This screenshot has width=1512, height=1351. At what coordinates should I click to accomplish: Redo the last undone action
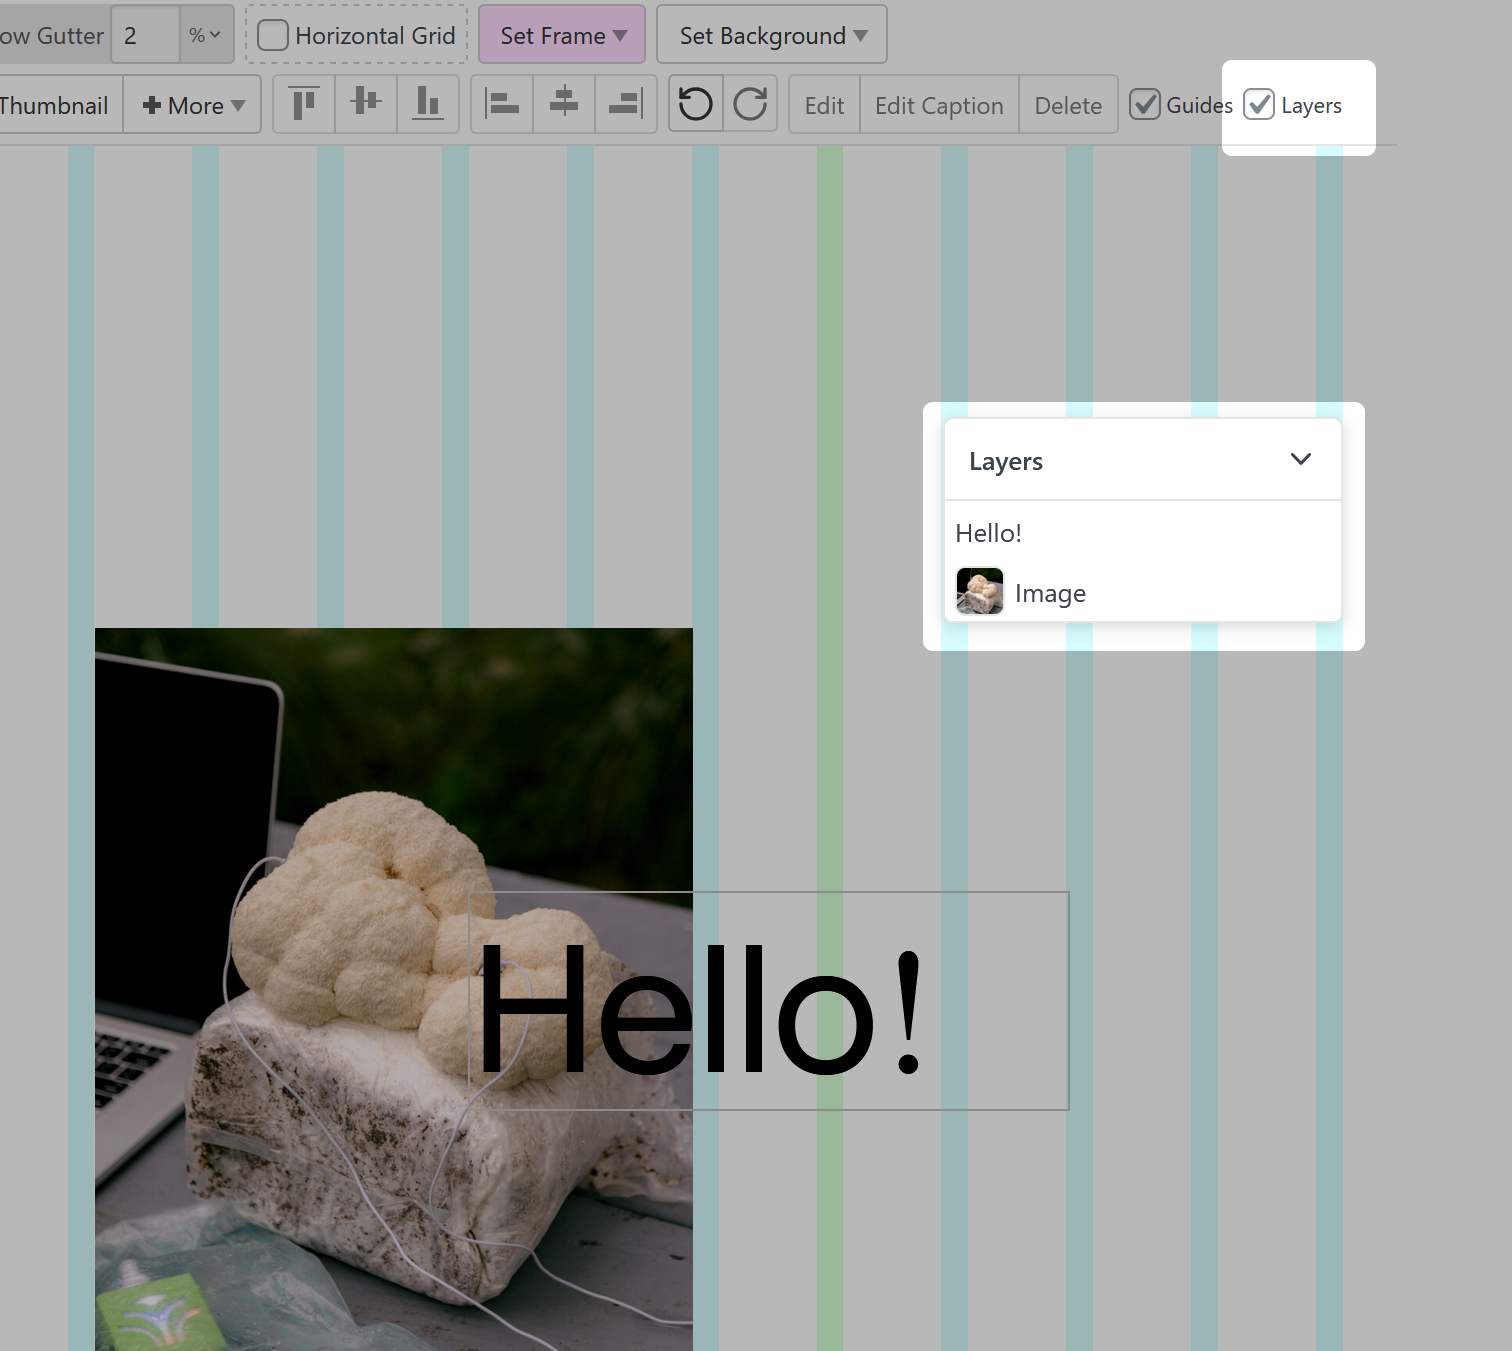[751, 104]
